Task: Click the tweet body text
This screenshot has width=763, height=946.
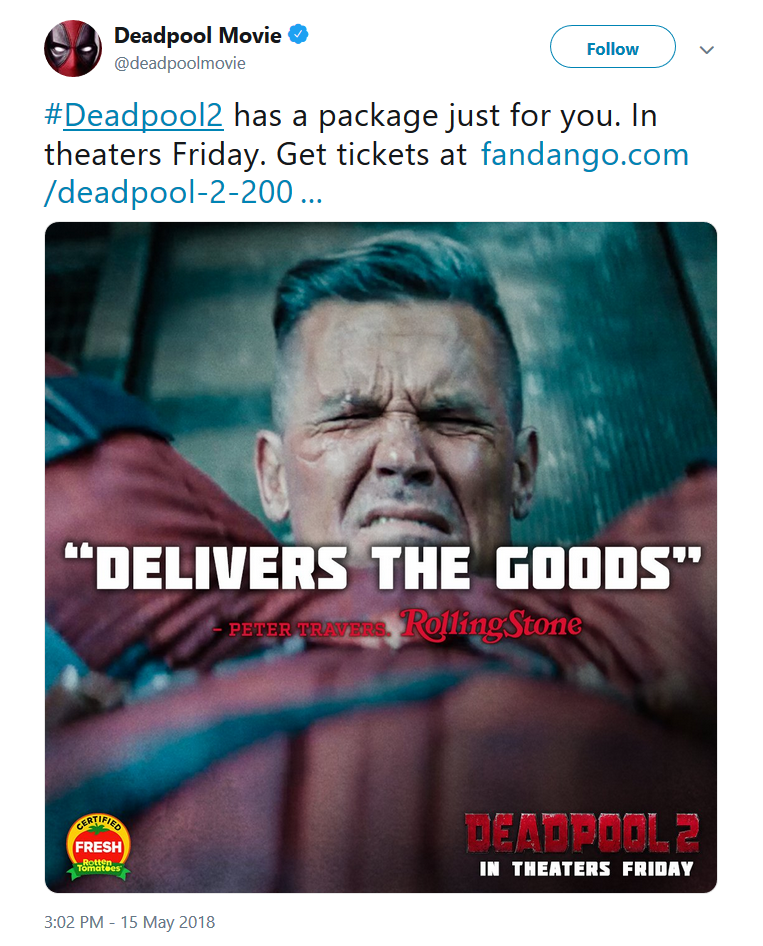Action: pos(367,154)
